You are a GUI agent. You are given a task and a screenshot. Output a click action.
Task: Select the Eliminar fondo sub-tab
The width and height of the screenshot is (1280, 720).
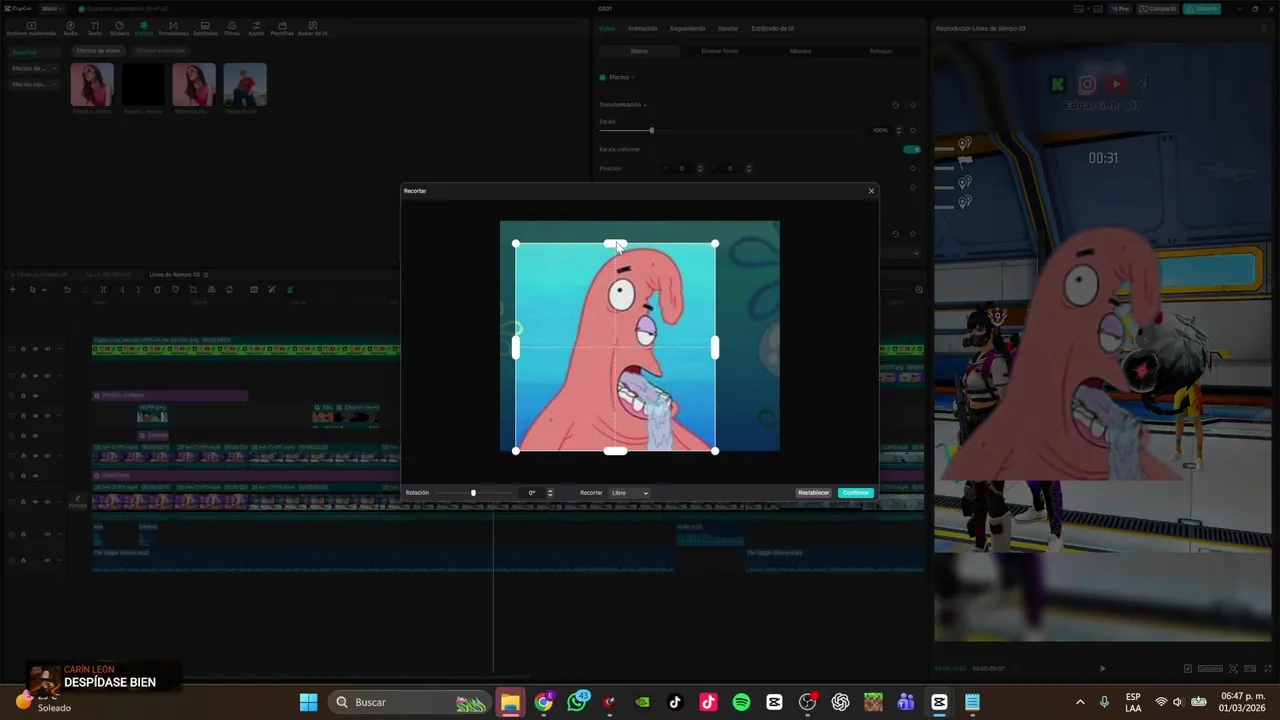pos(719,51)
